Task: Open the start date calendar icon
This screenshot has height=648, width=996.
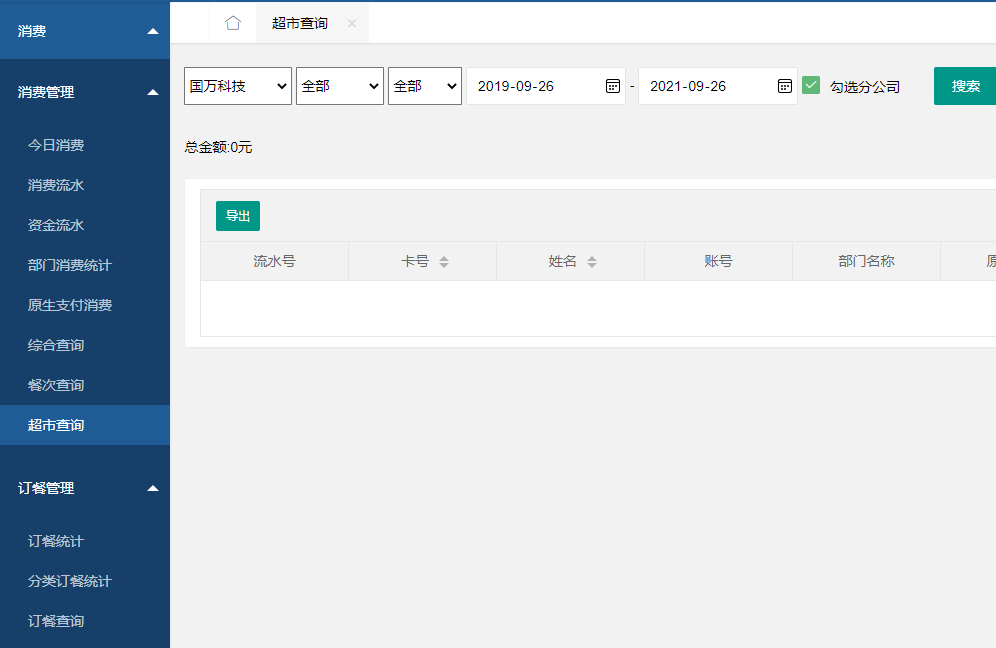Action: point(613,86)
